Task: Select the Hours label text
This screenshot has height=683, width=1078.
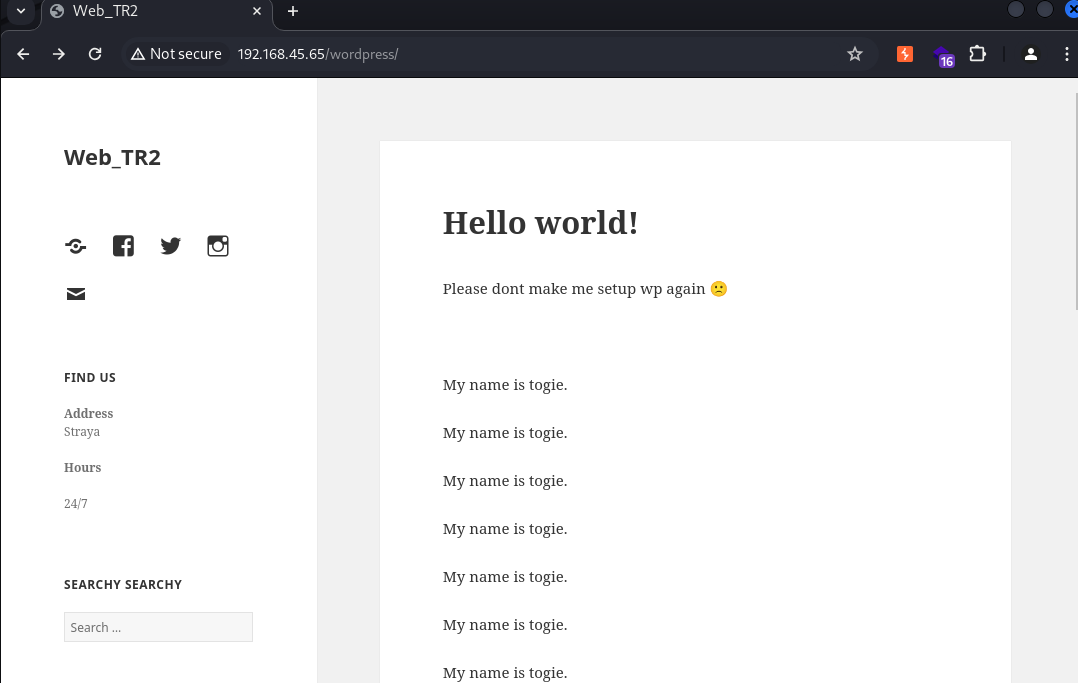Action: click(82, 468)
